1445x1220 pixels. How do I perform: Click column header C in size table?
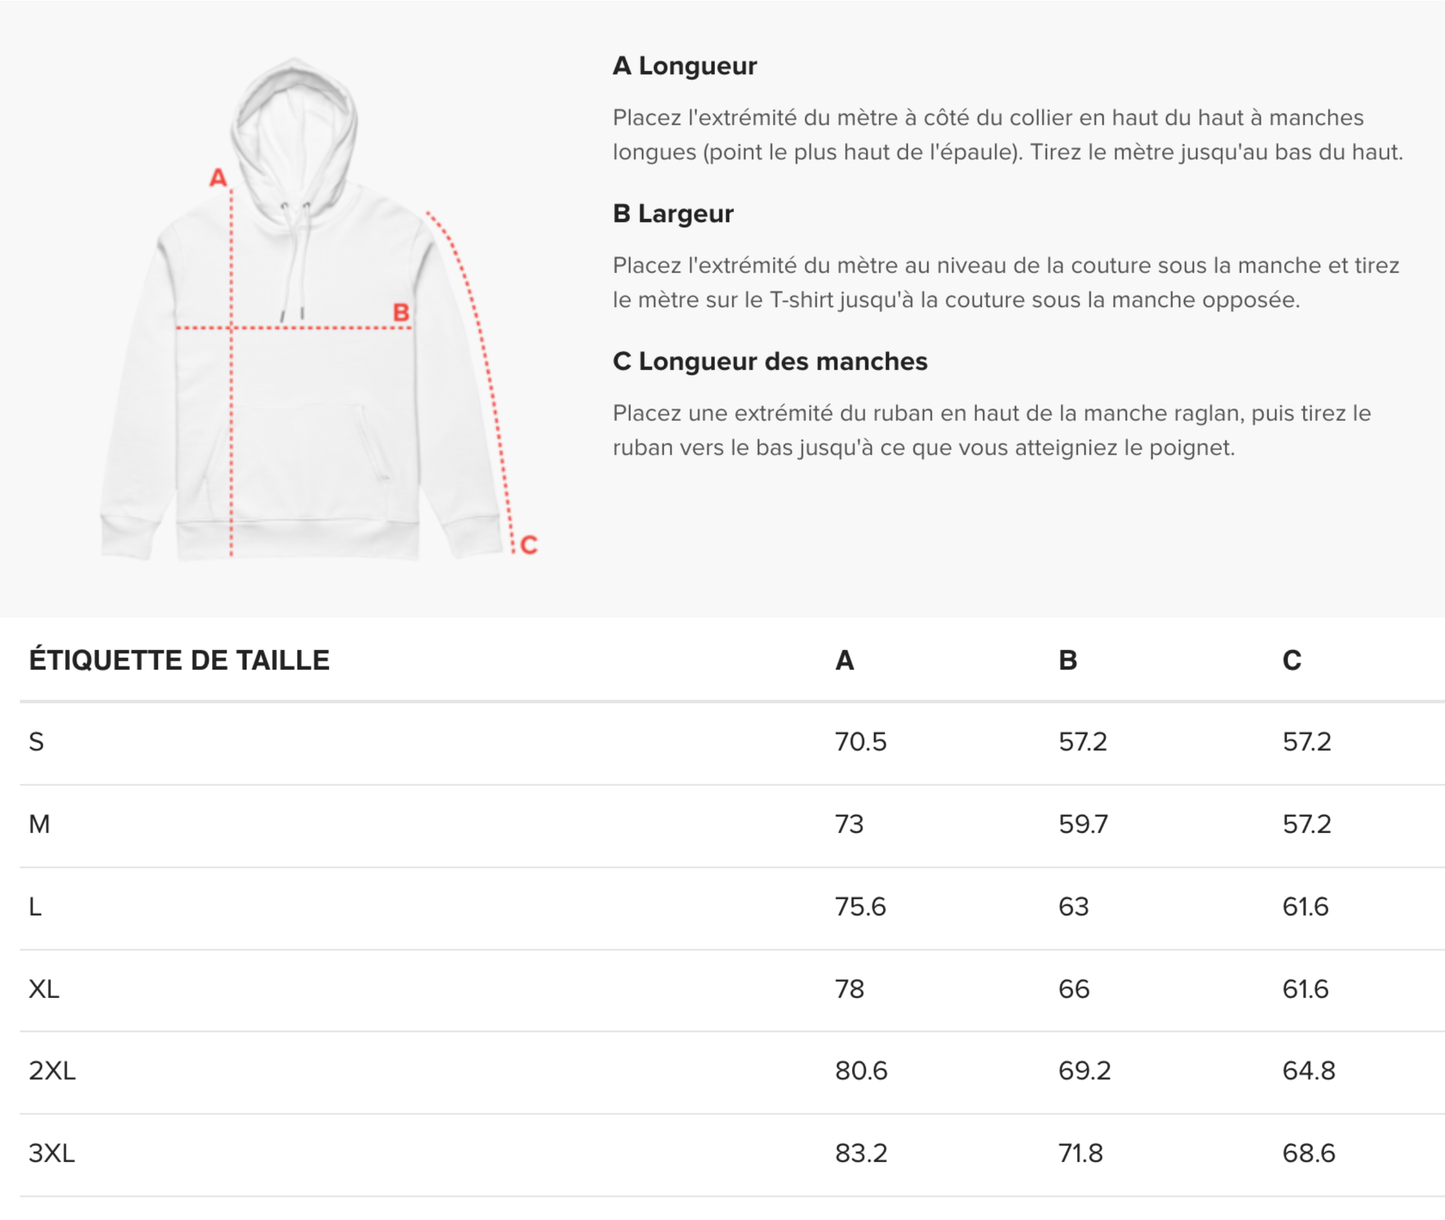pos(1292,661)
